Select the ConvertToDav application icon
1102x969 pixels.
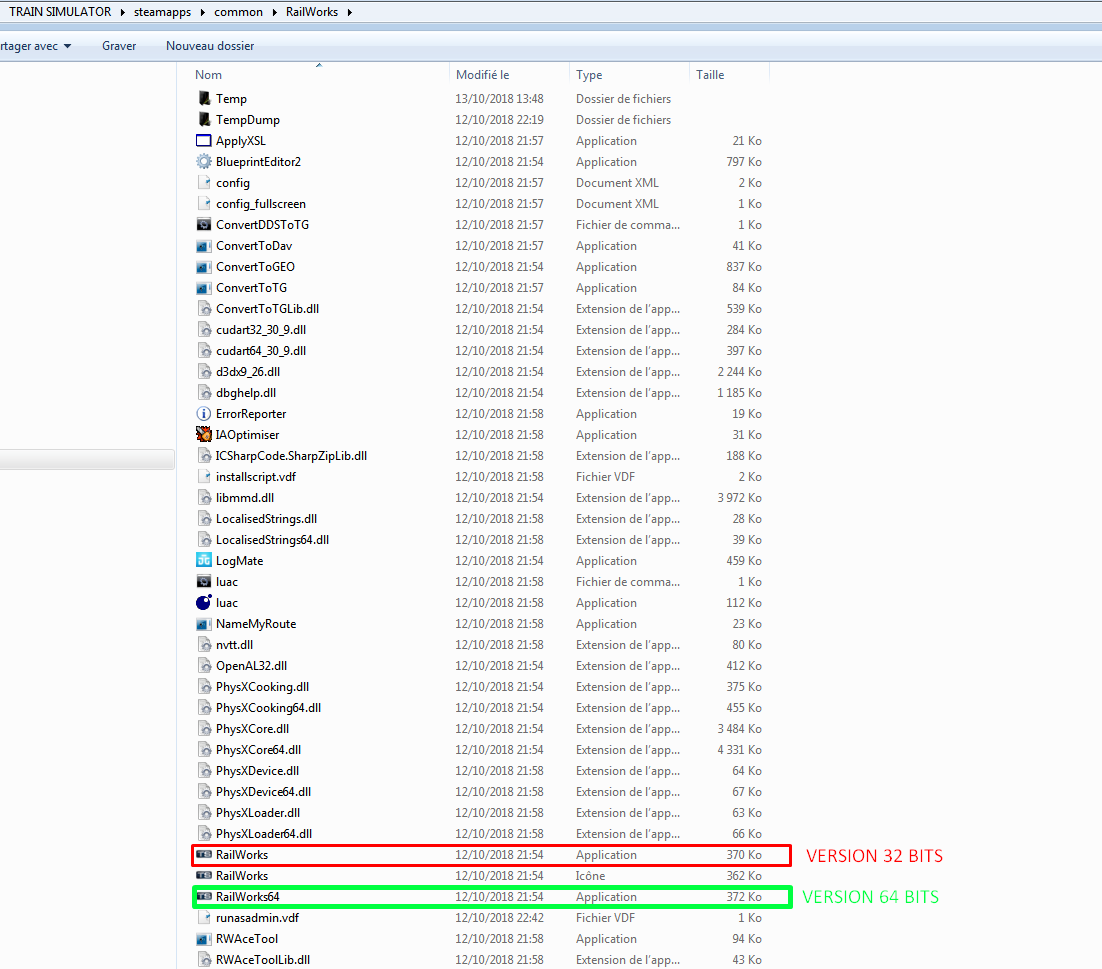click(204, 246)
